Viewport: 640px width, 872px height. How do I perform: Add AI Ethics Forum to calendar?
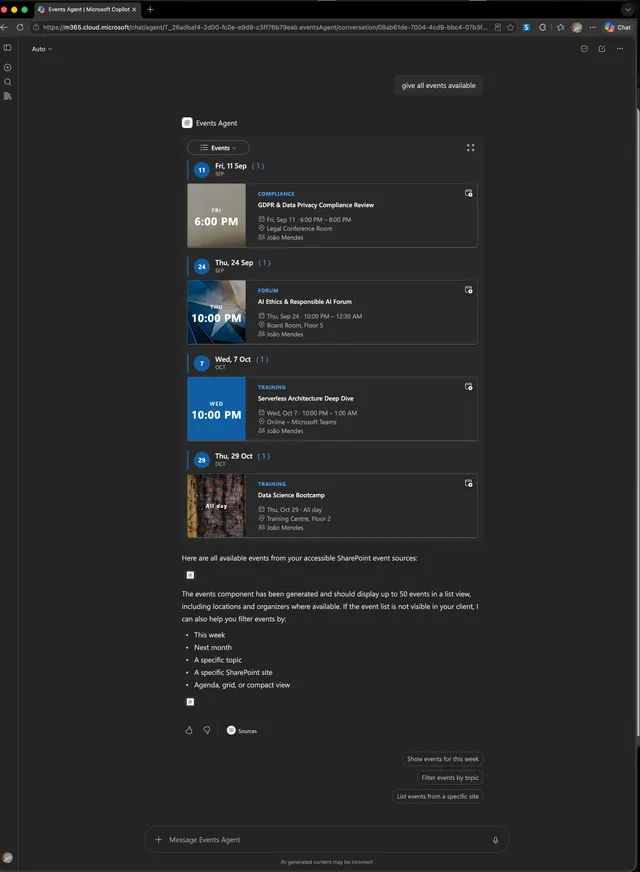pos(469,290)
